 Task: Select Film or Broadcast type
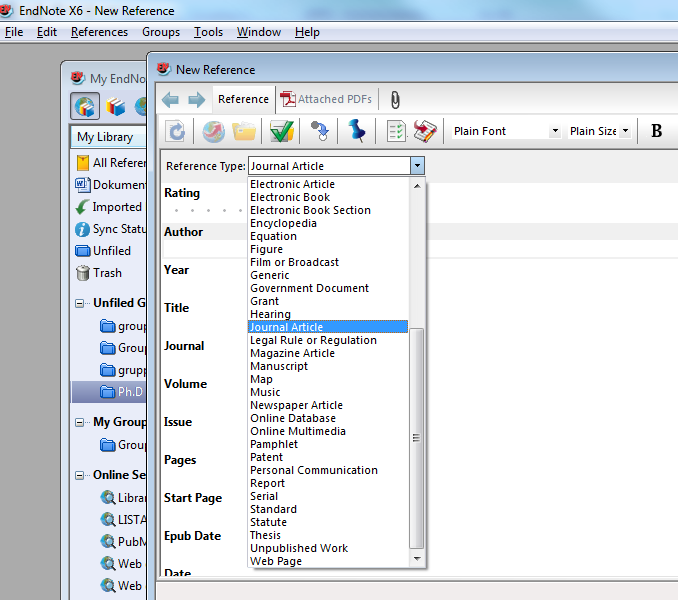[x=328, y=262]
